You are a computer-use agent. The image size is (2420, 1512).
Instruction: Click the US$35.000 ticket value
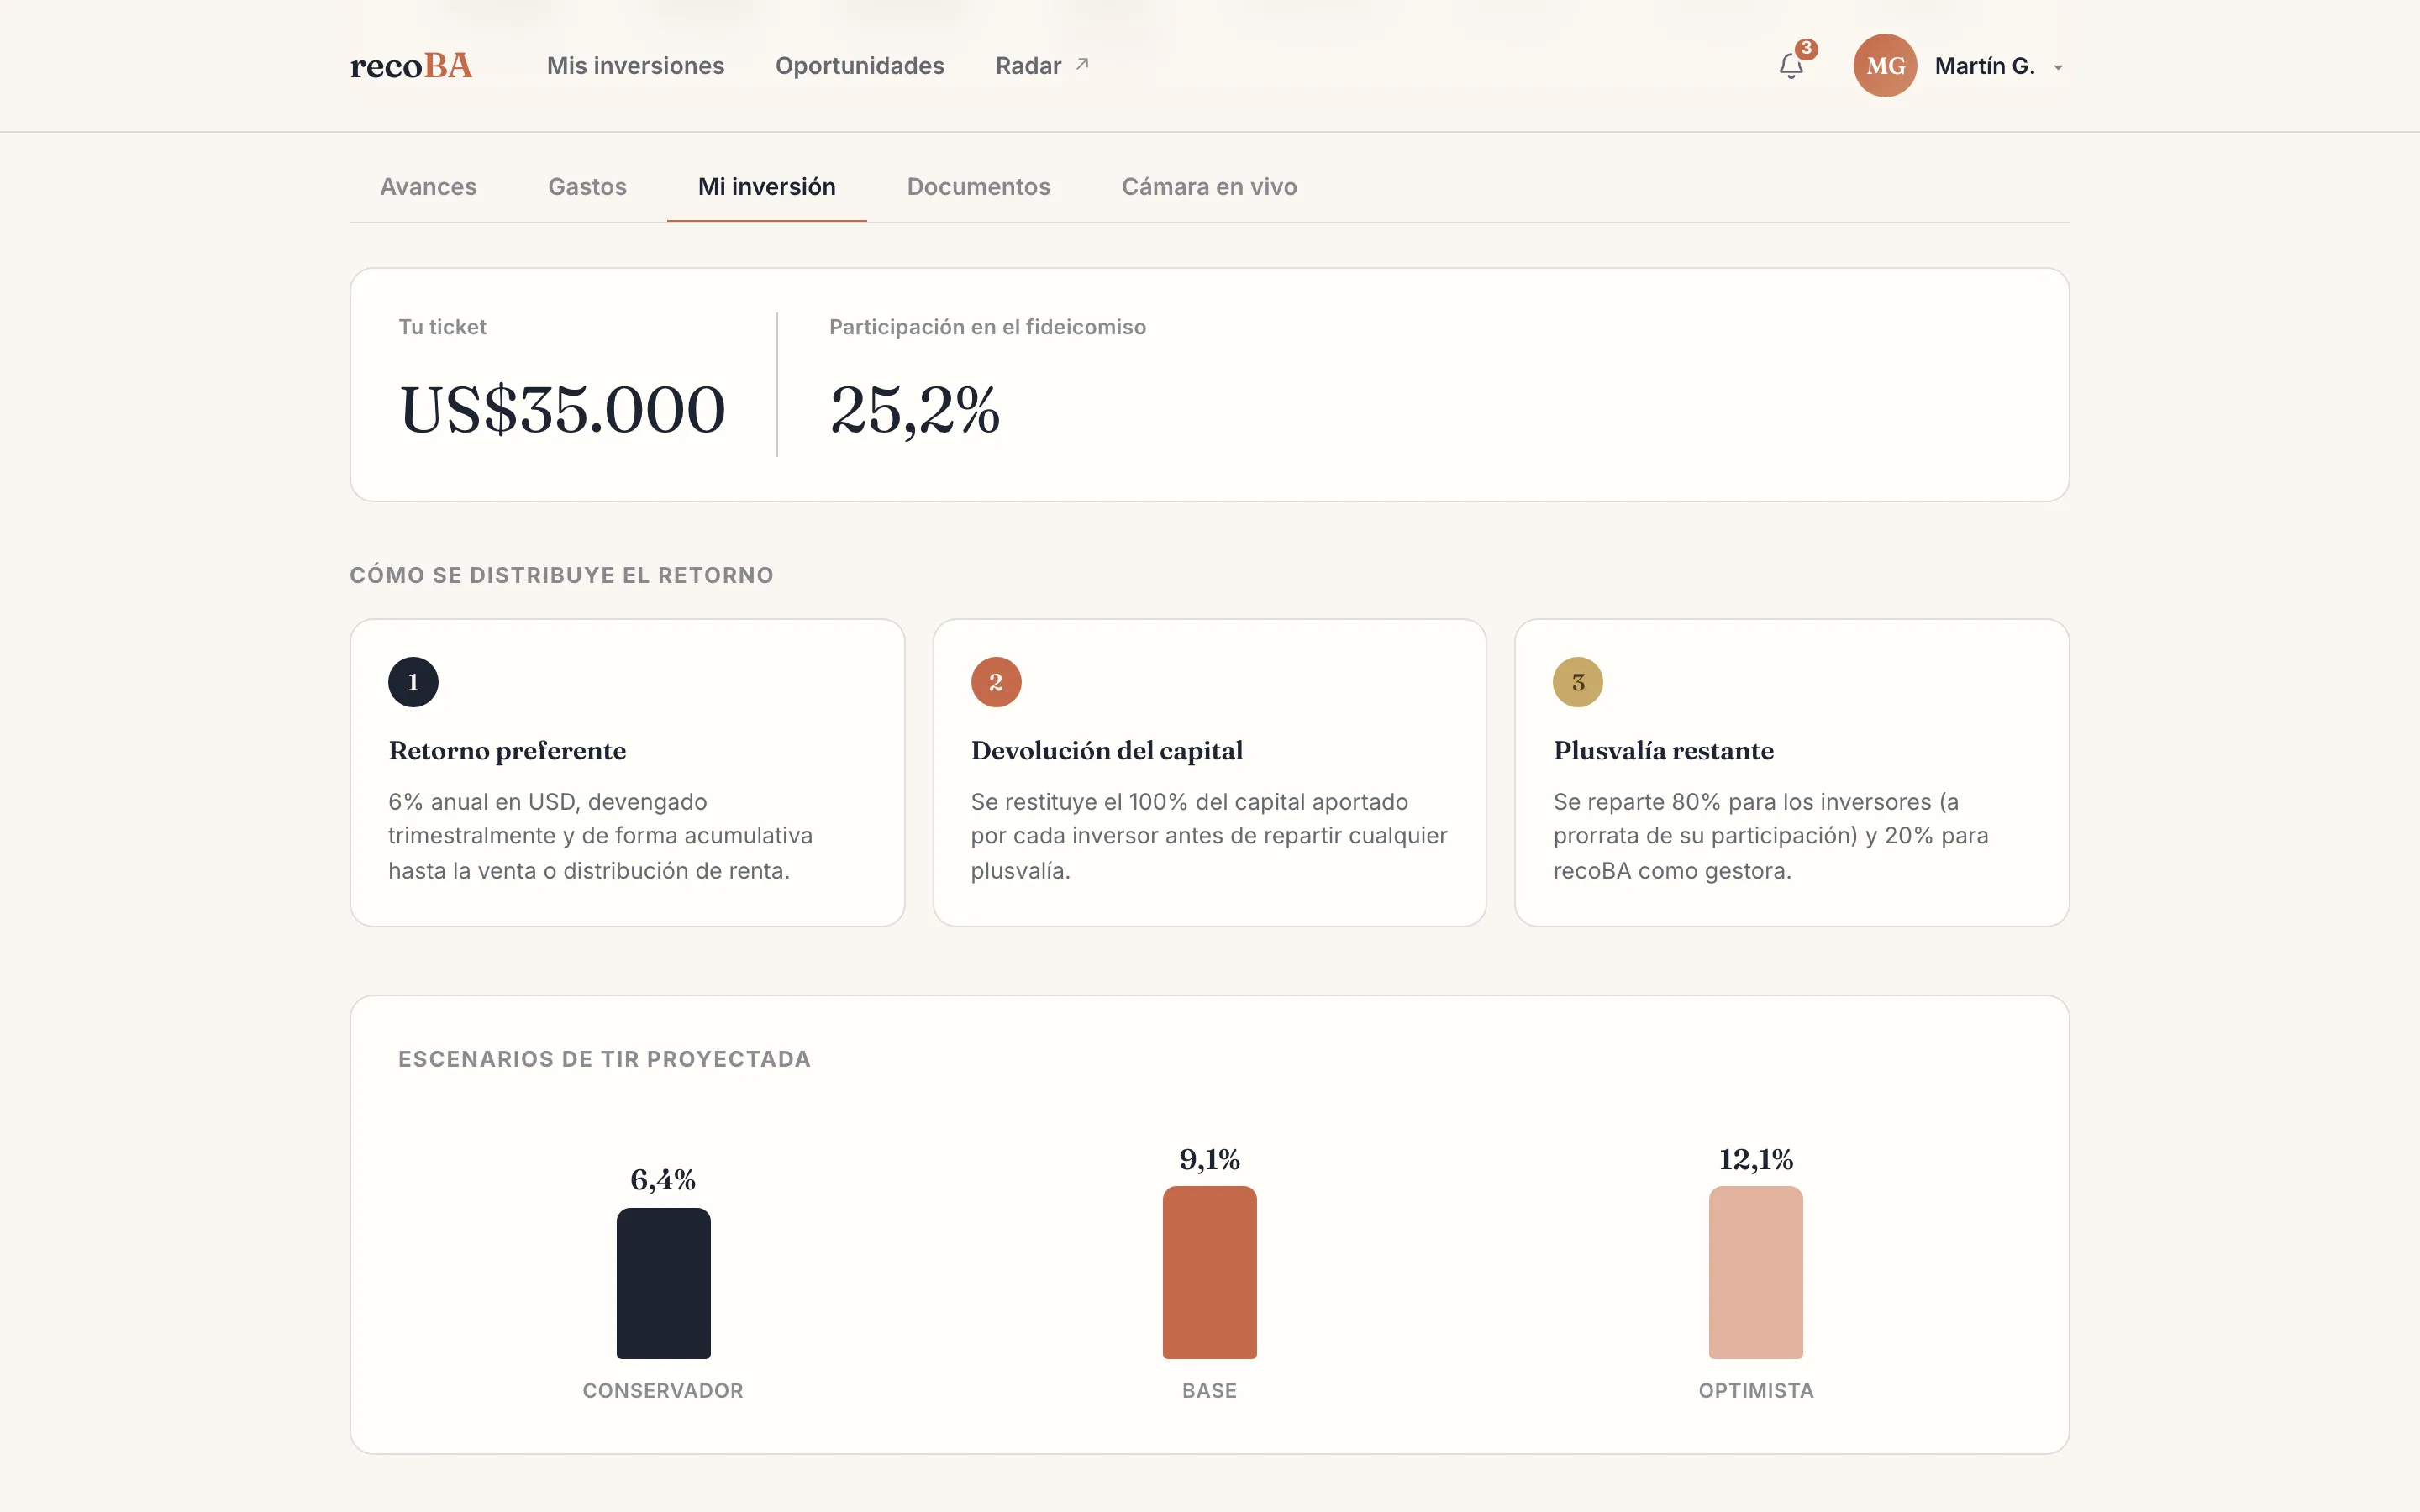tap(562, 410)
